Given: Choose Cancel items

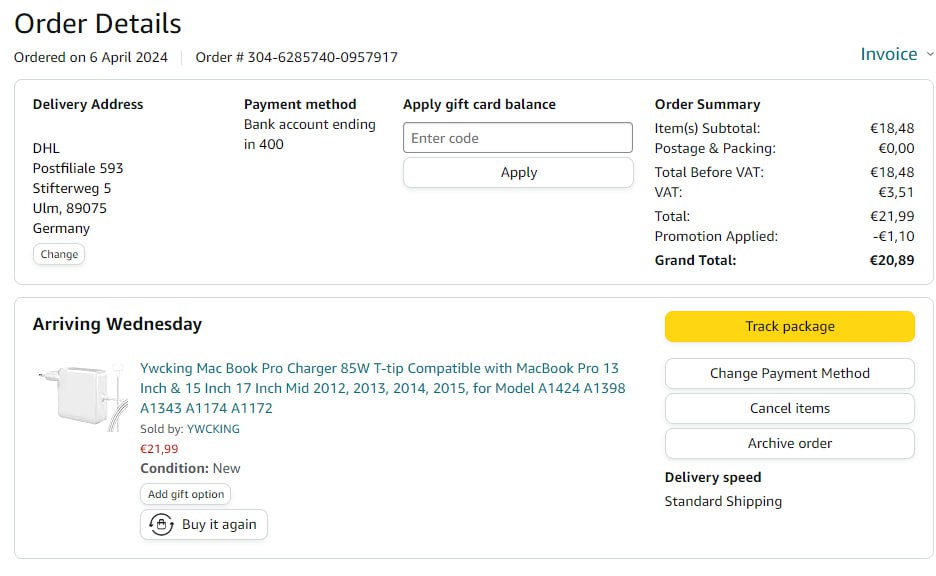Looking at the screenshot, I should pyautogui.click(x=789, y=408).
